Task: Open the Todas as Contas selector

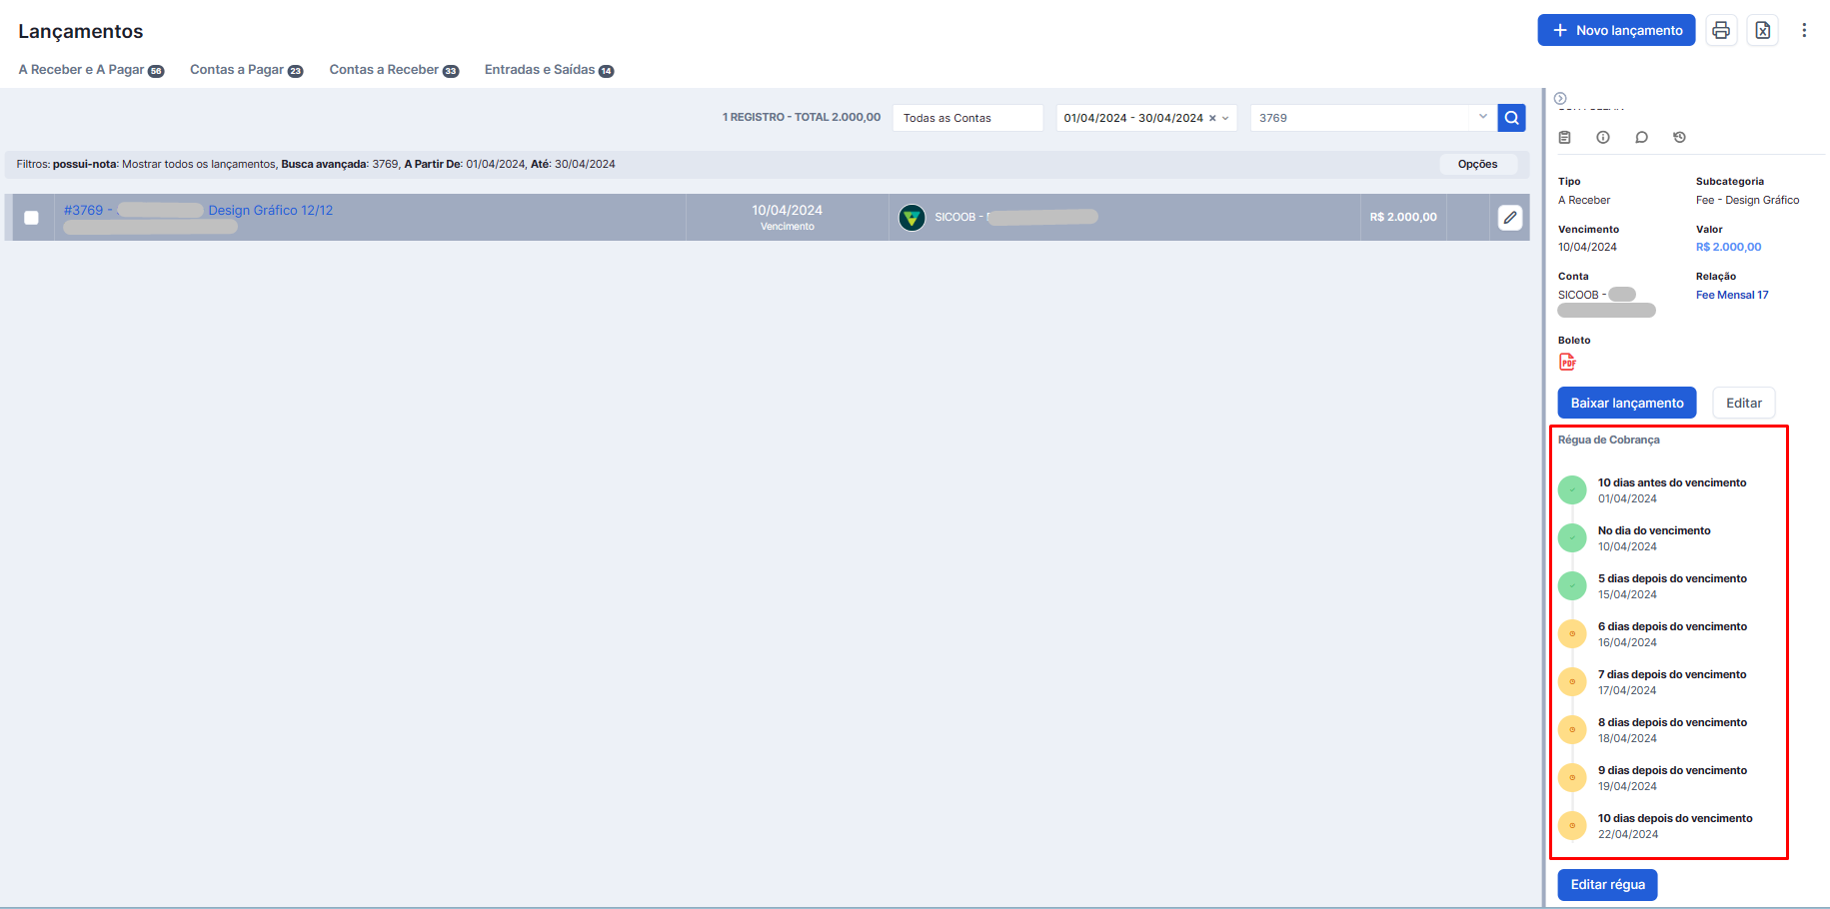Action: pyautogui.click(x=968, y=118)
